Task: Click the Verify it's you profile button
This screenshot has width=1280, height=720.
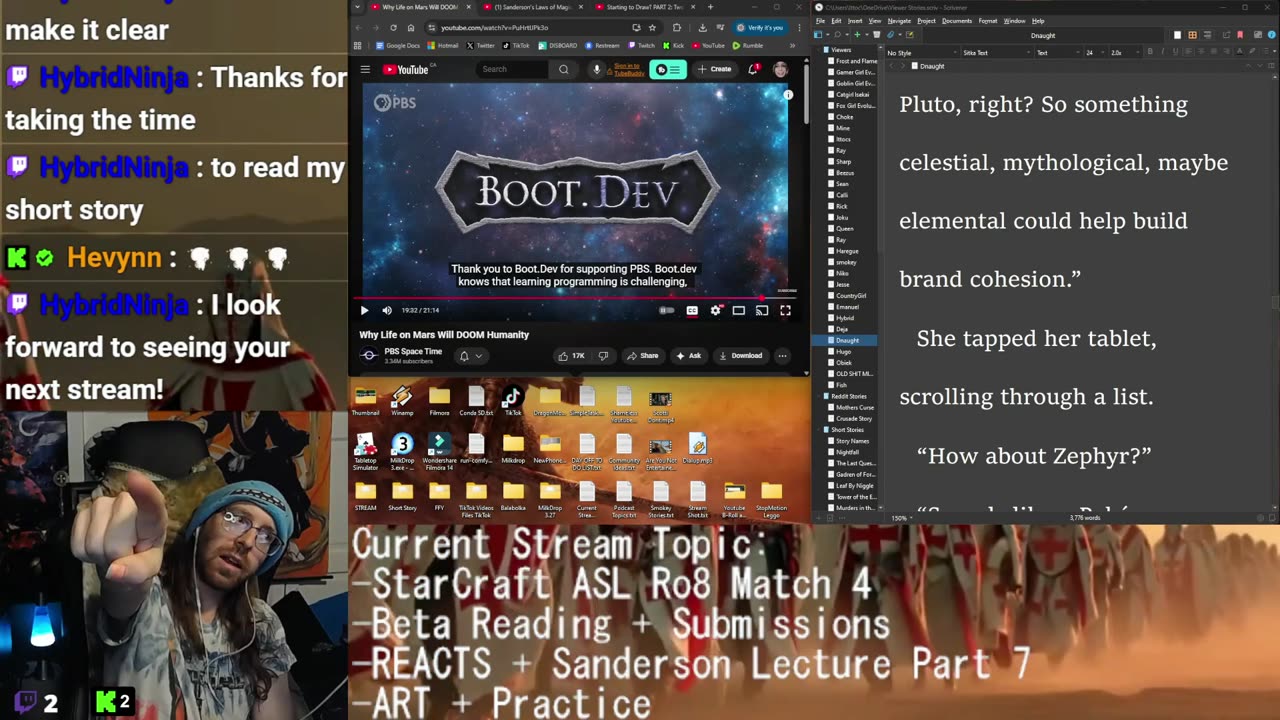Action: pyautogui.click(x=760, y=28)
